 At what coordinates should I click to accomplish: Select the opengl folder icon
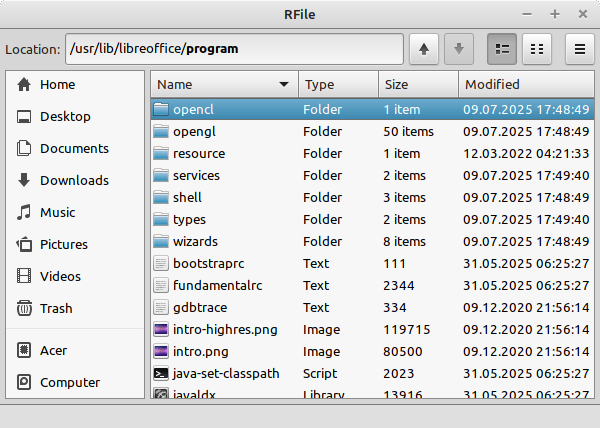(161, 132)
